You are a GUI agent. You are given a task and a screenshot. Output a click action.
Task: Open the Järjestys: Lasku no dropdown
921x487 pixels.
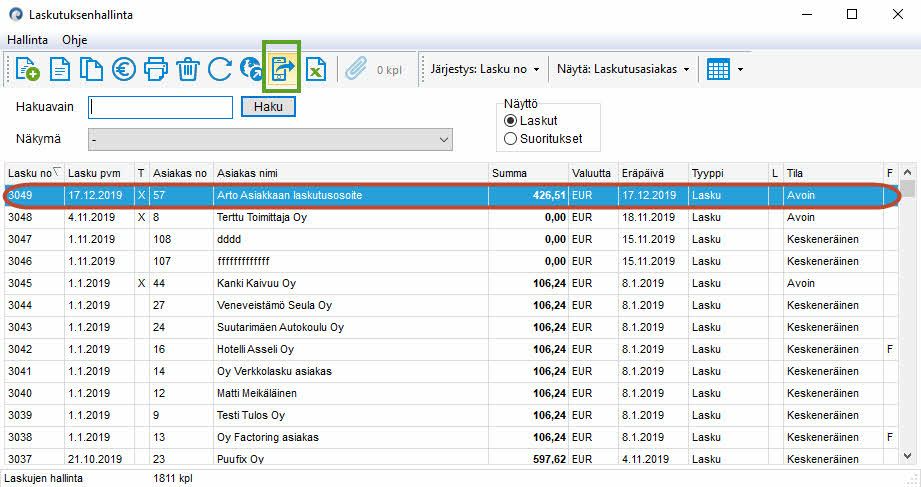(x=485, y=69)
